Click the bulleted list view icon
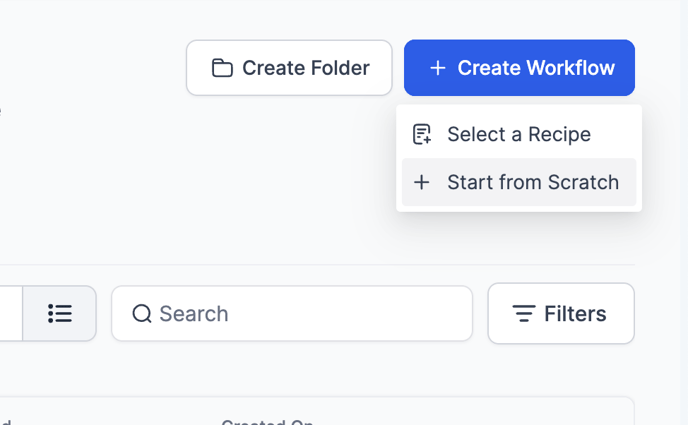Image resolution: width=688 pixels, height=425 pixels. pyautogui.click(x=60, y=314)
